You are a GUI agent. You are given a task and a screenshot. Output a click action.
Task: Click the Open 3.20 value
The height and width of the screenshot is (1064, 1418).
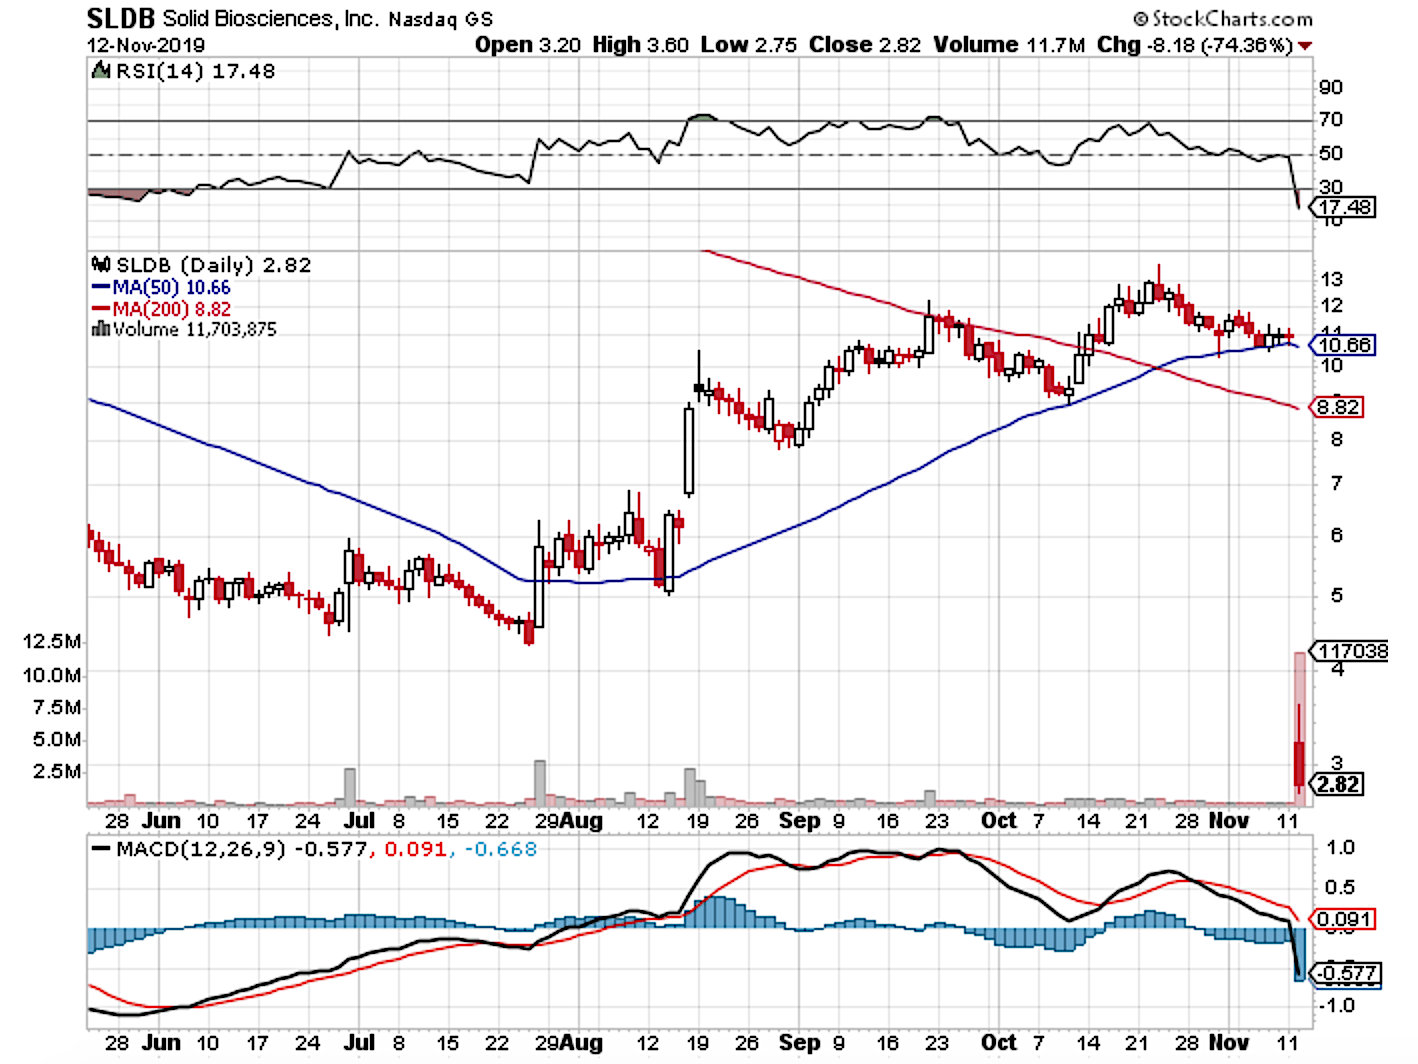[528, 45]
